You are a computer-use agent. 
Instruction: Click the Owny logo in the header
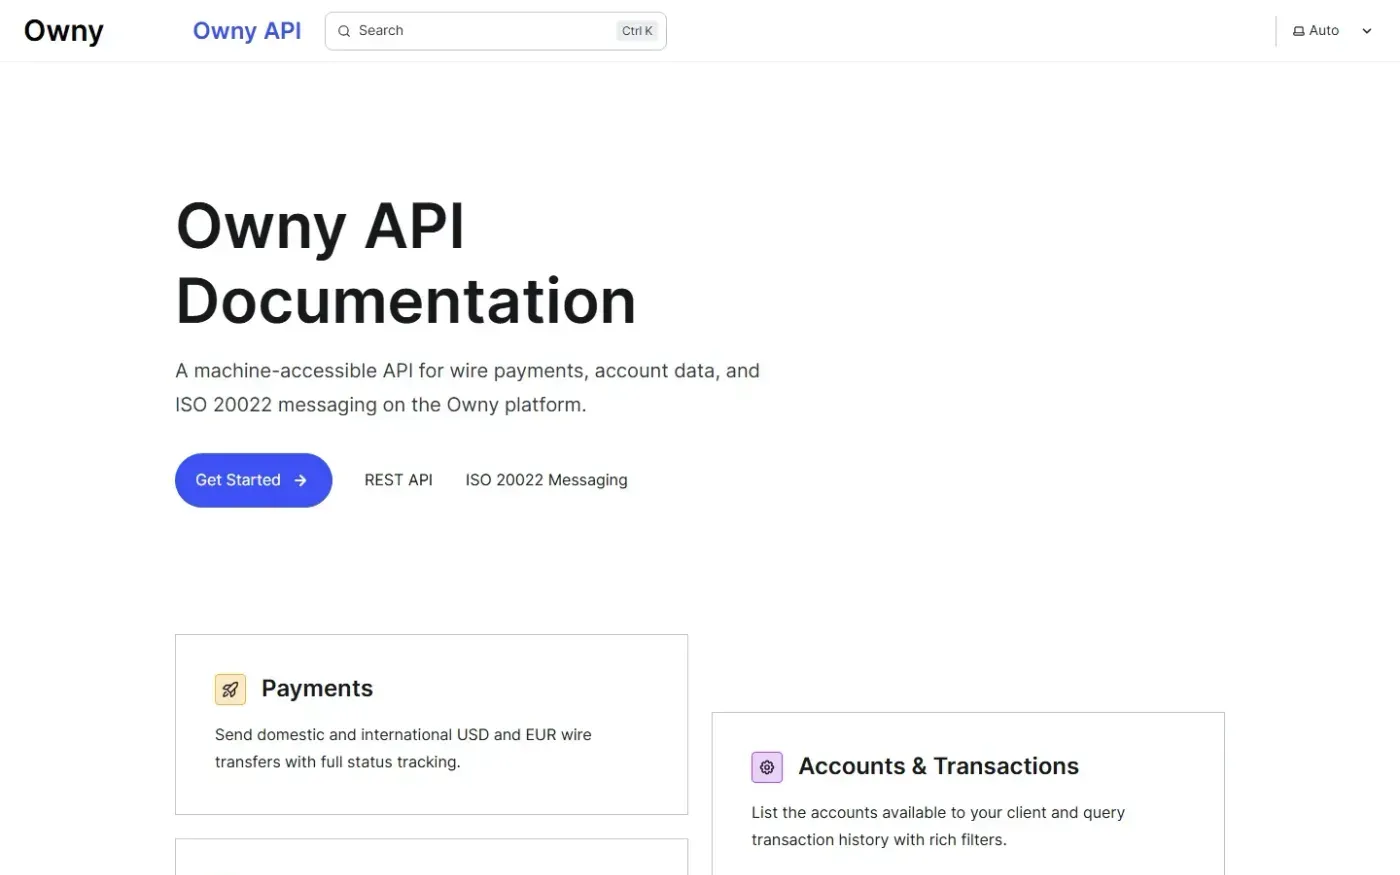point(63,31)
